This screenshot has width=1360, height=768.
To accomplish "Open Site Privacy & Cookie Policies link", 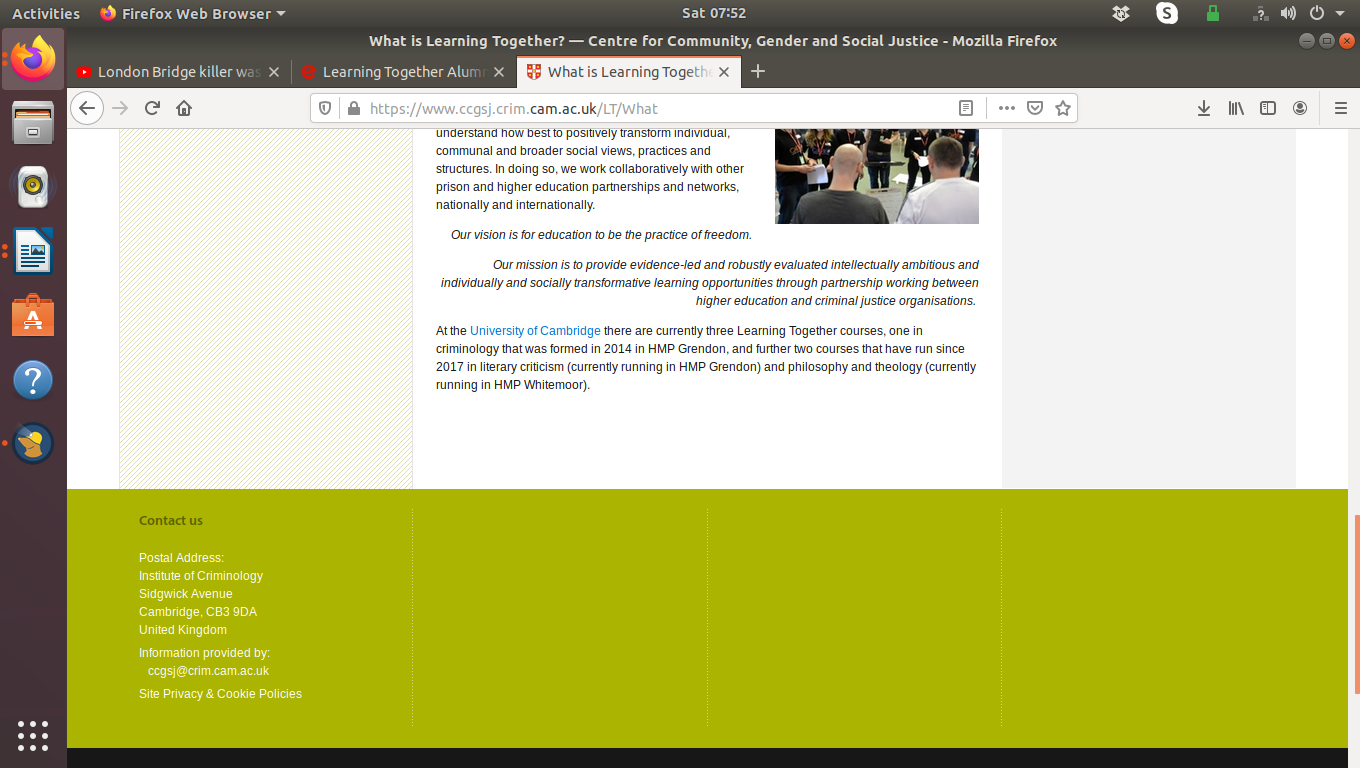I will click(x=220, y=694).
